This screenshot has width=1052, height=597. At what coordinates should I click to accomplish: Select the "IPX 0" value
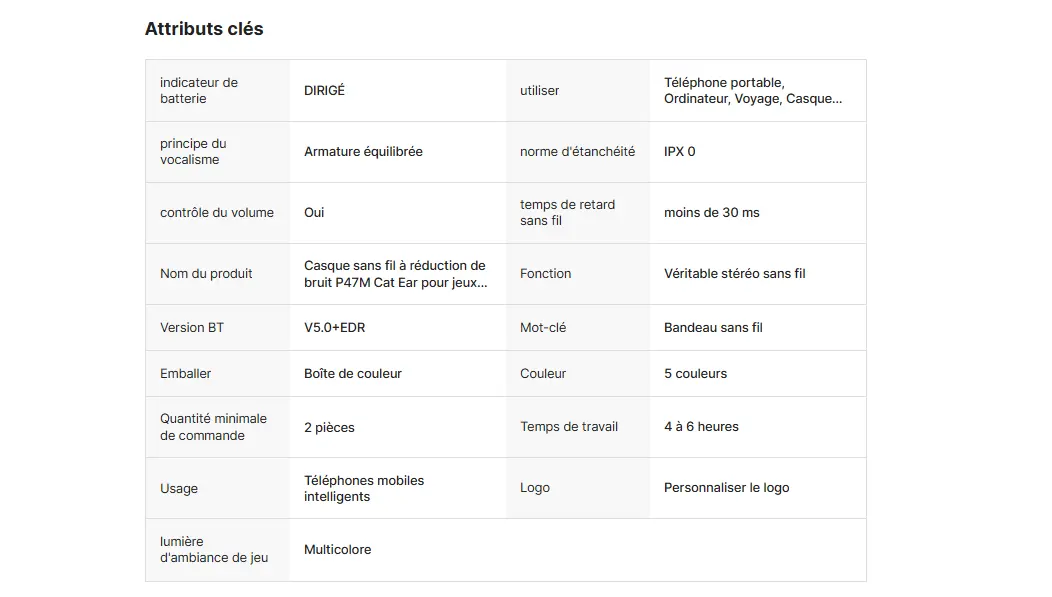(680, 152)
